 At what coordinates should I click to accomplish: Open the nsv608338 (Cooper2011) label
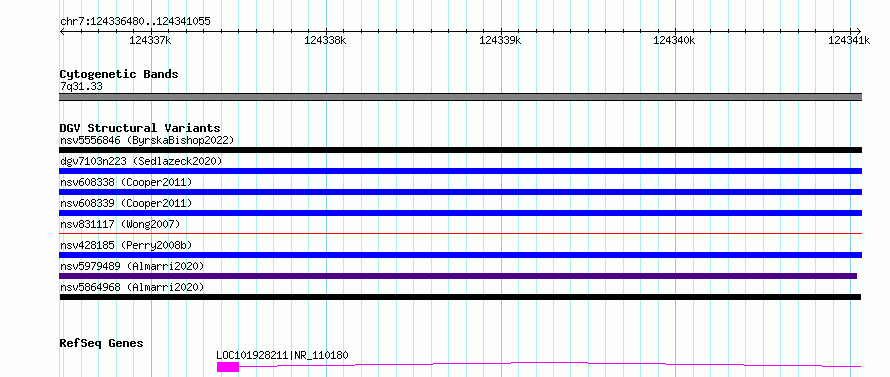coord(126,182)
